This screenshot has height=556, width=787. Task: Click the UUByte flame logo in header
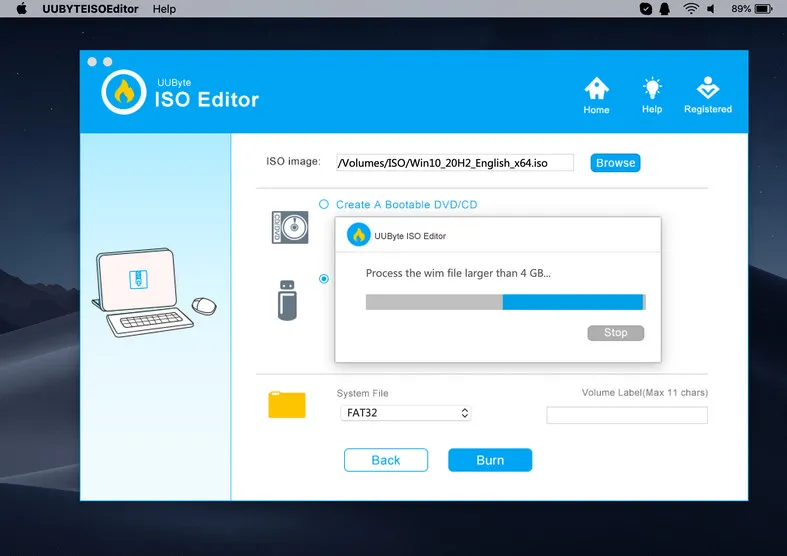pos(124,92)
